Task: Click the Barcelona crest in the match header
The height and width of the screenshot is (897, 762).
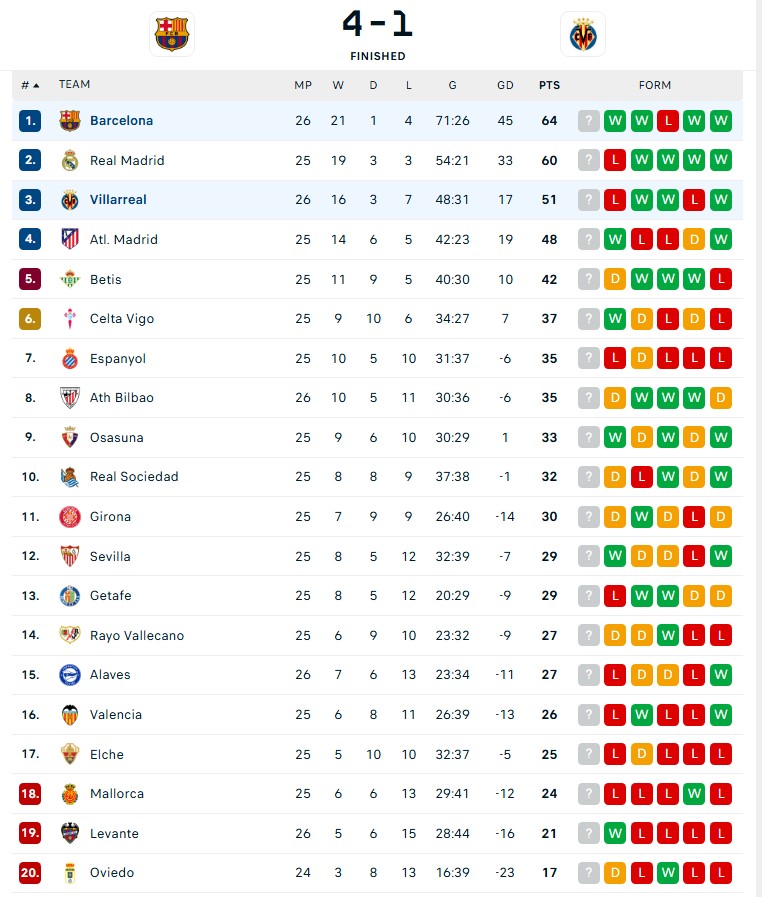Action: click(171, 34)
